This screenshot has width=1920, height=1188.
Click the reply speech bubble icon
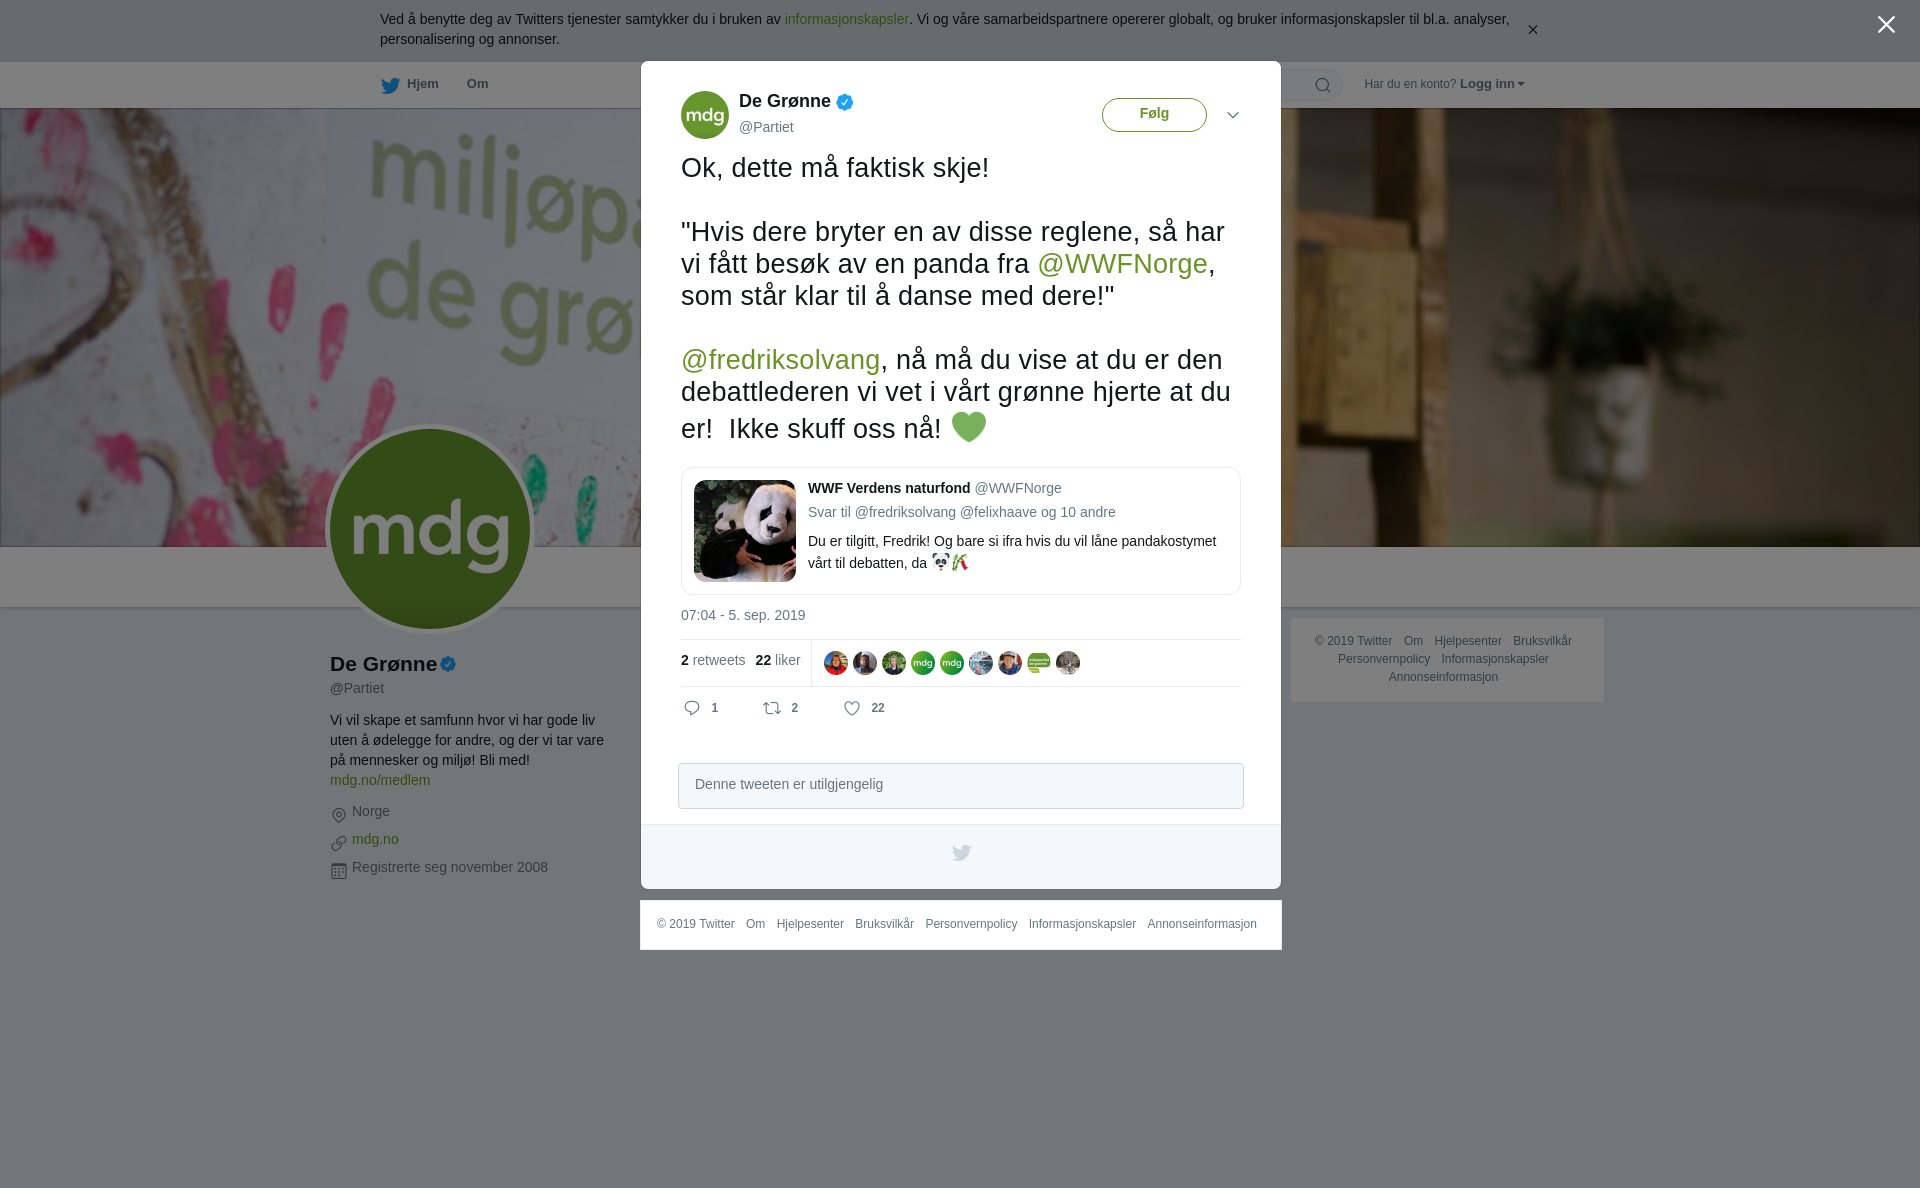coord(692,708)
